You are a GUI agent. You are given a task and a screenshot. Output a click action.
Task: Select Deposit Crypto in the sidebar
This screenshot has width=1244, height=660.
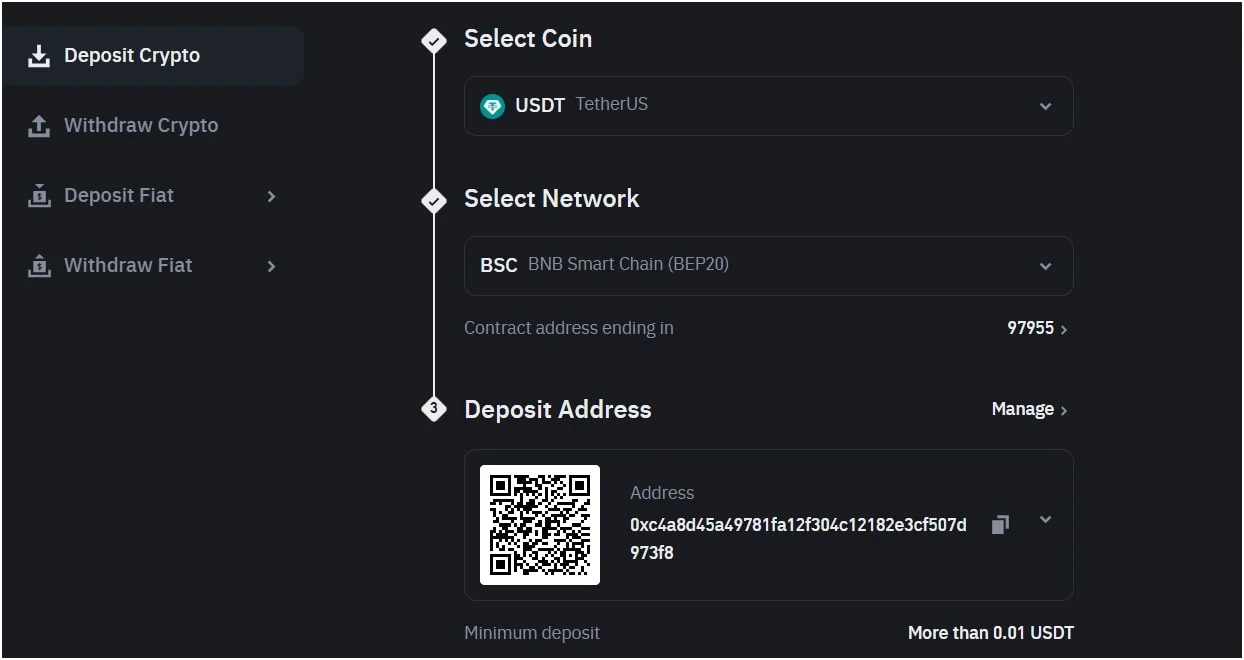click(x=132, y=56)
